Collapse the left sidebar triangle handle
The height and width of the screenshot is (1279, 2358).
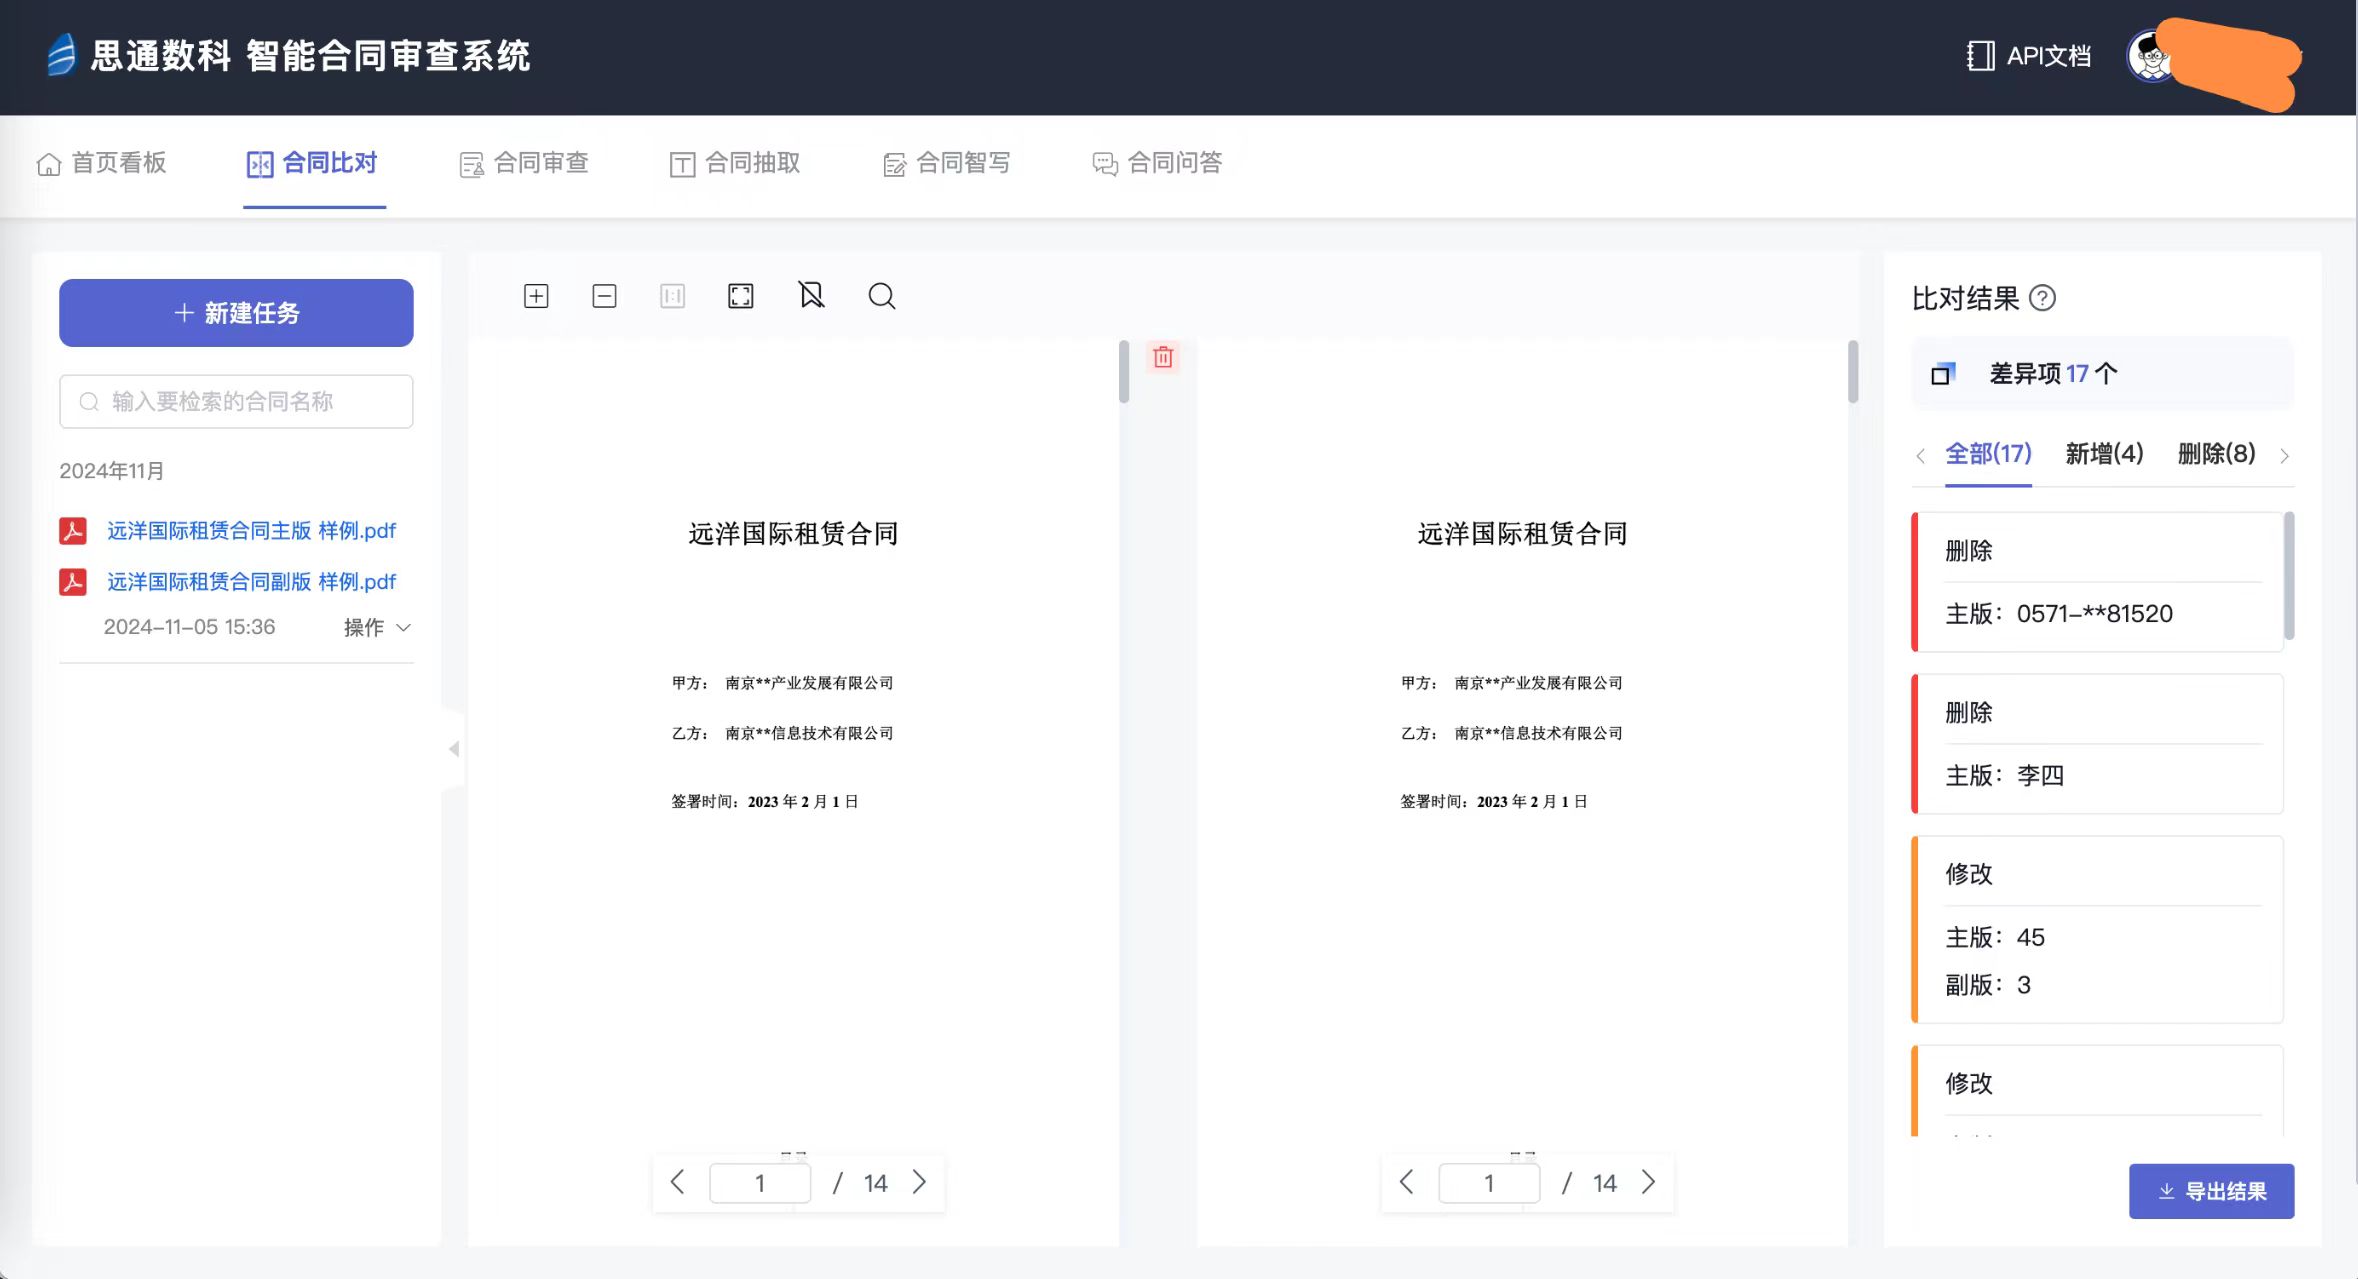click(x=454, y=749)
